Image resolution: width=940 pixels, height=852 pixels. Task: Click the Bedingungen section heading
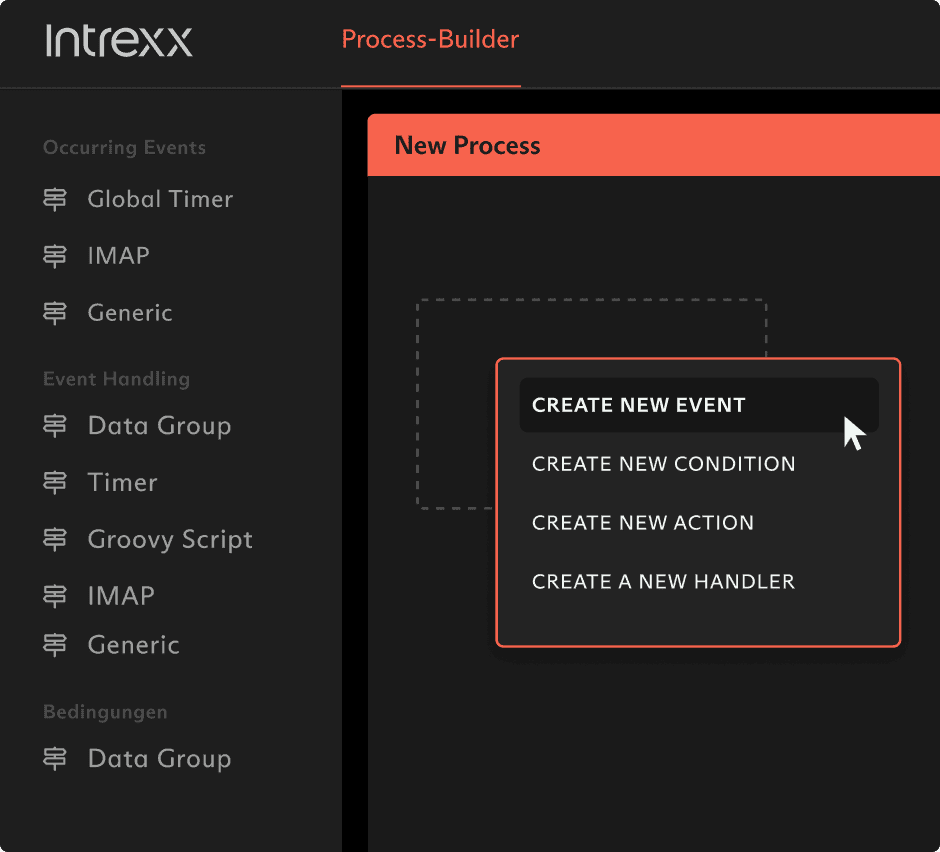[105, 713]
